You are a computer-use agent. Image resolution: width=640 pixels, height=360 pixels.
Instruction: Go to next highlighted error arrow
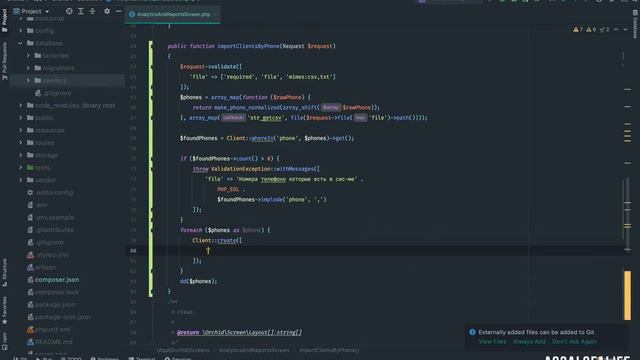coord(625,29)
